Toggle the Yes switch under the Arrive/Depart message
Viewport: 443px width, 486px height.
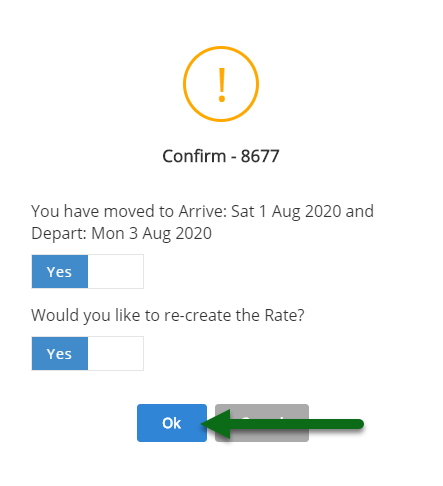(88, 272)
